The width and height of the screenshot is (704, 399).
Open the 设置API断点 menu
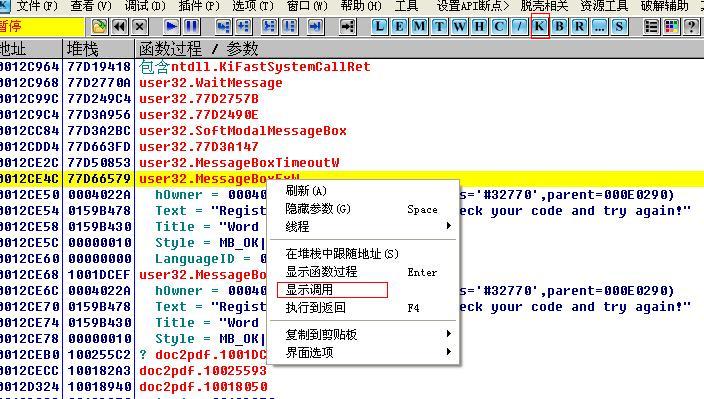(x=473, y=6)
